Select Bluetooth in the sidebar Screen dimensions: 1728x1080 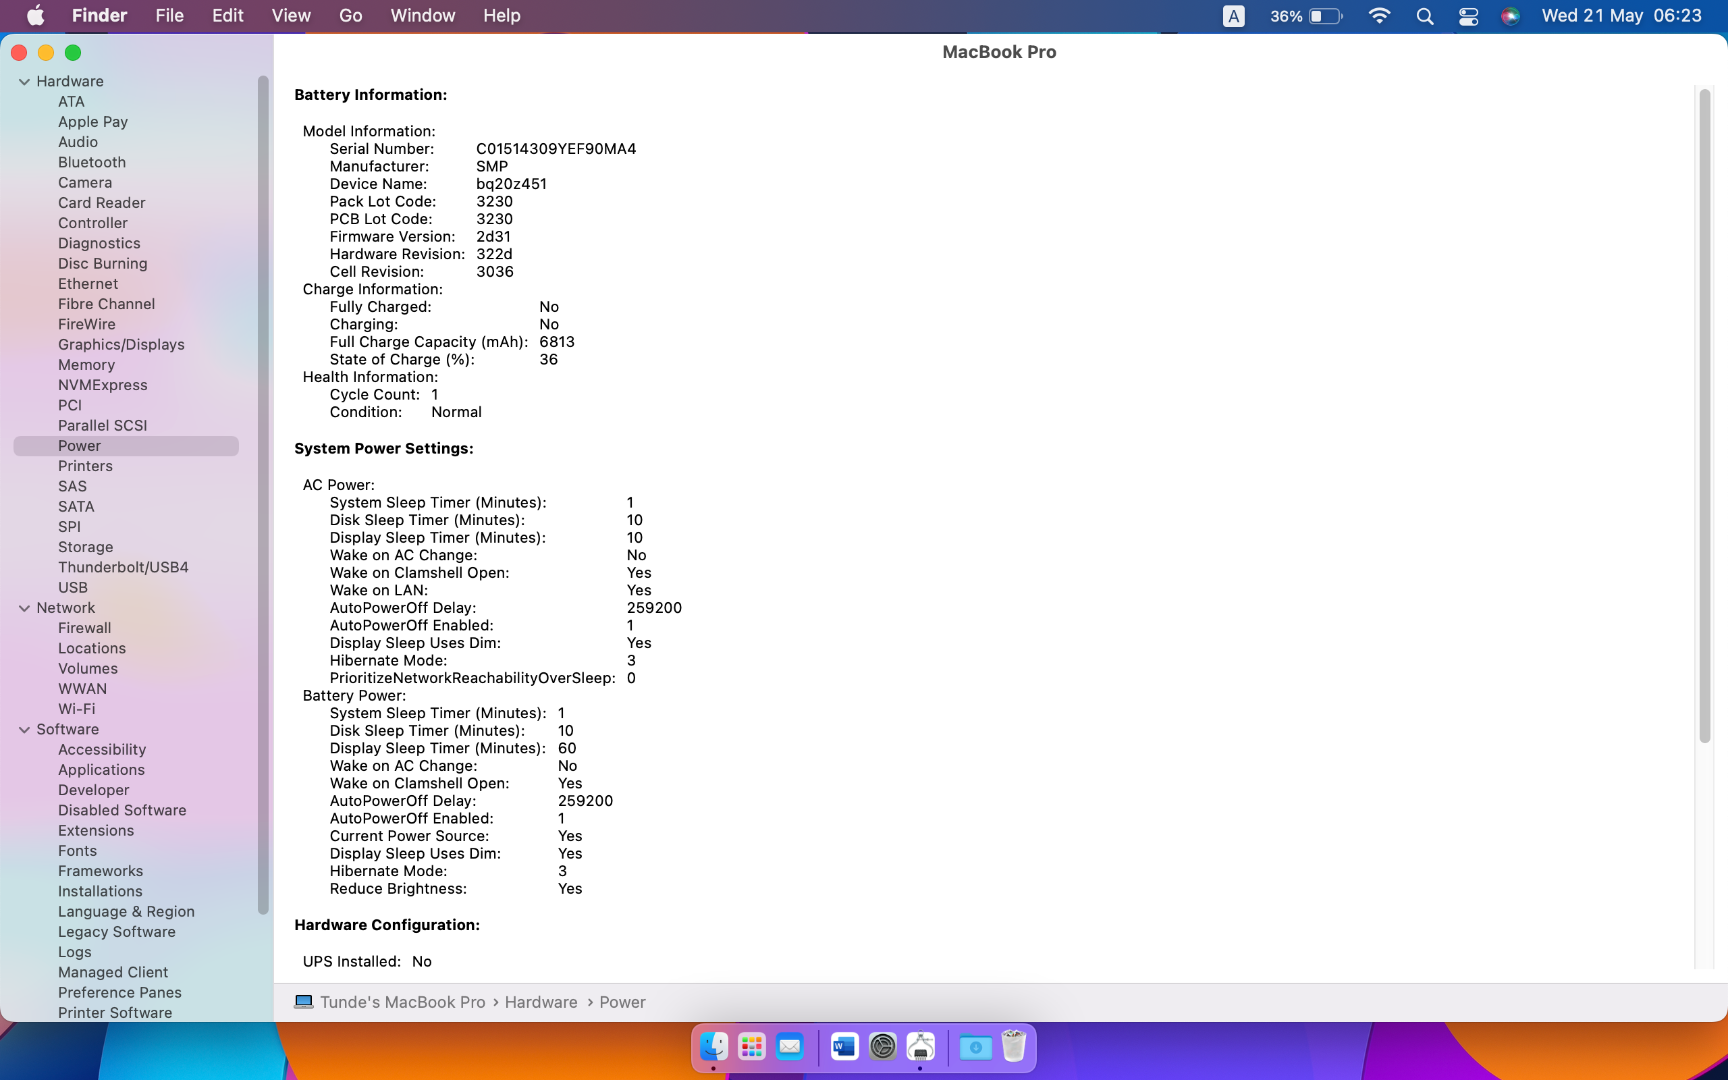[92, 162]
